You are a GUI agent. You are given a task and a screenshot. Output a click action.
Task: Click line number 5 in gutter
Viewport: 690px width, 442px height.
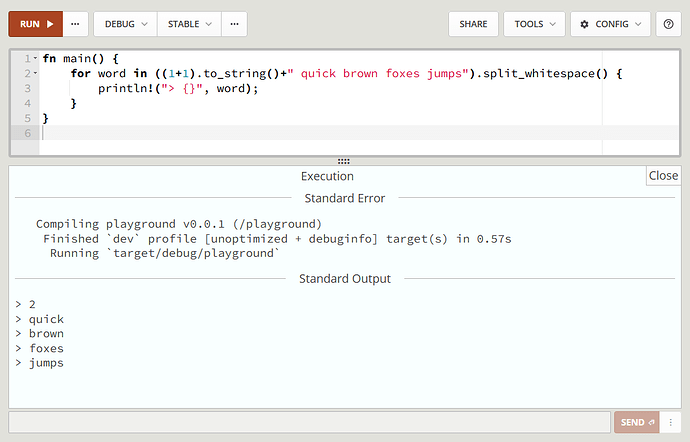[x=27, y=118]
